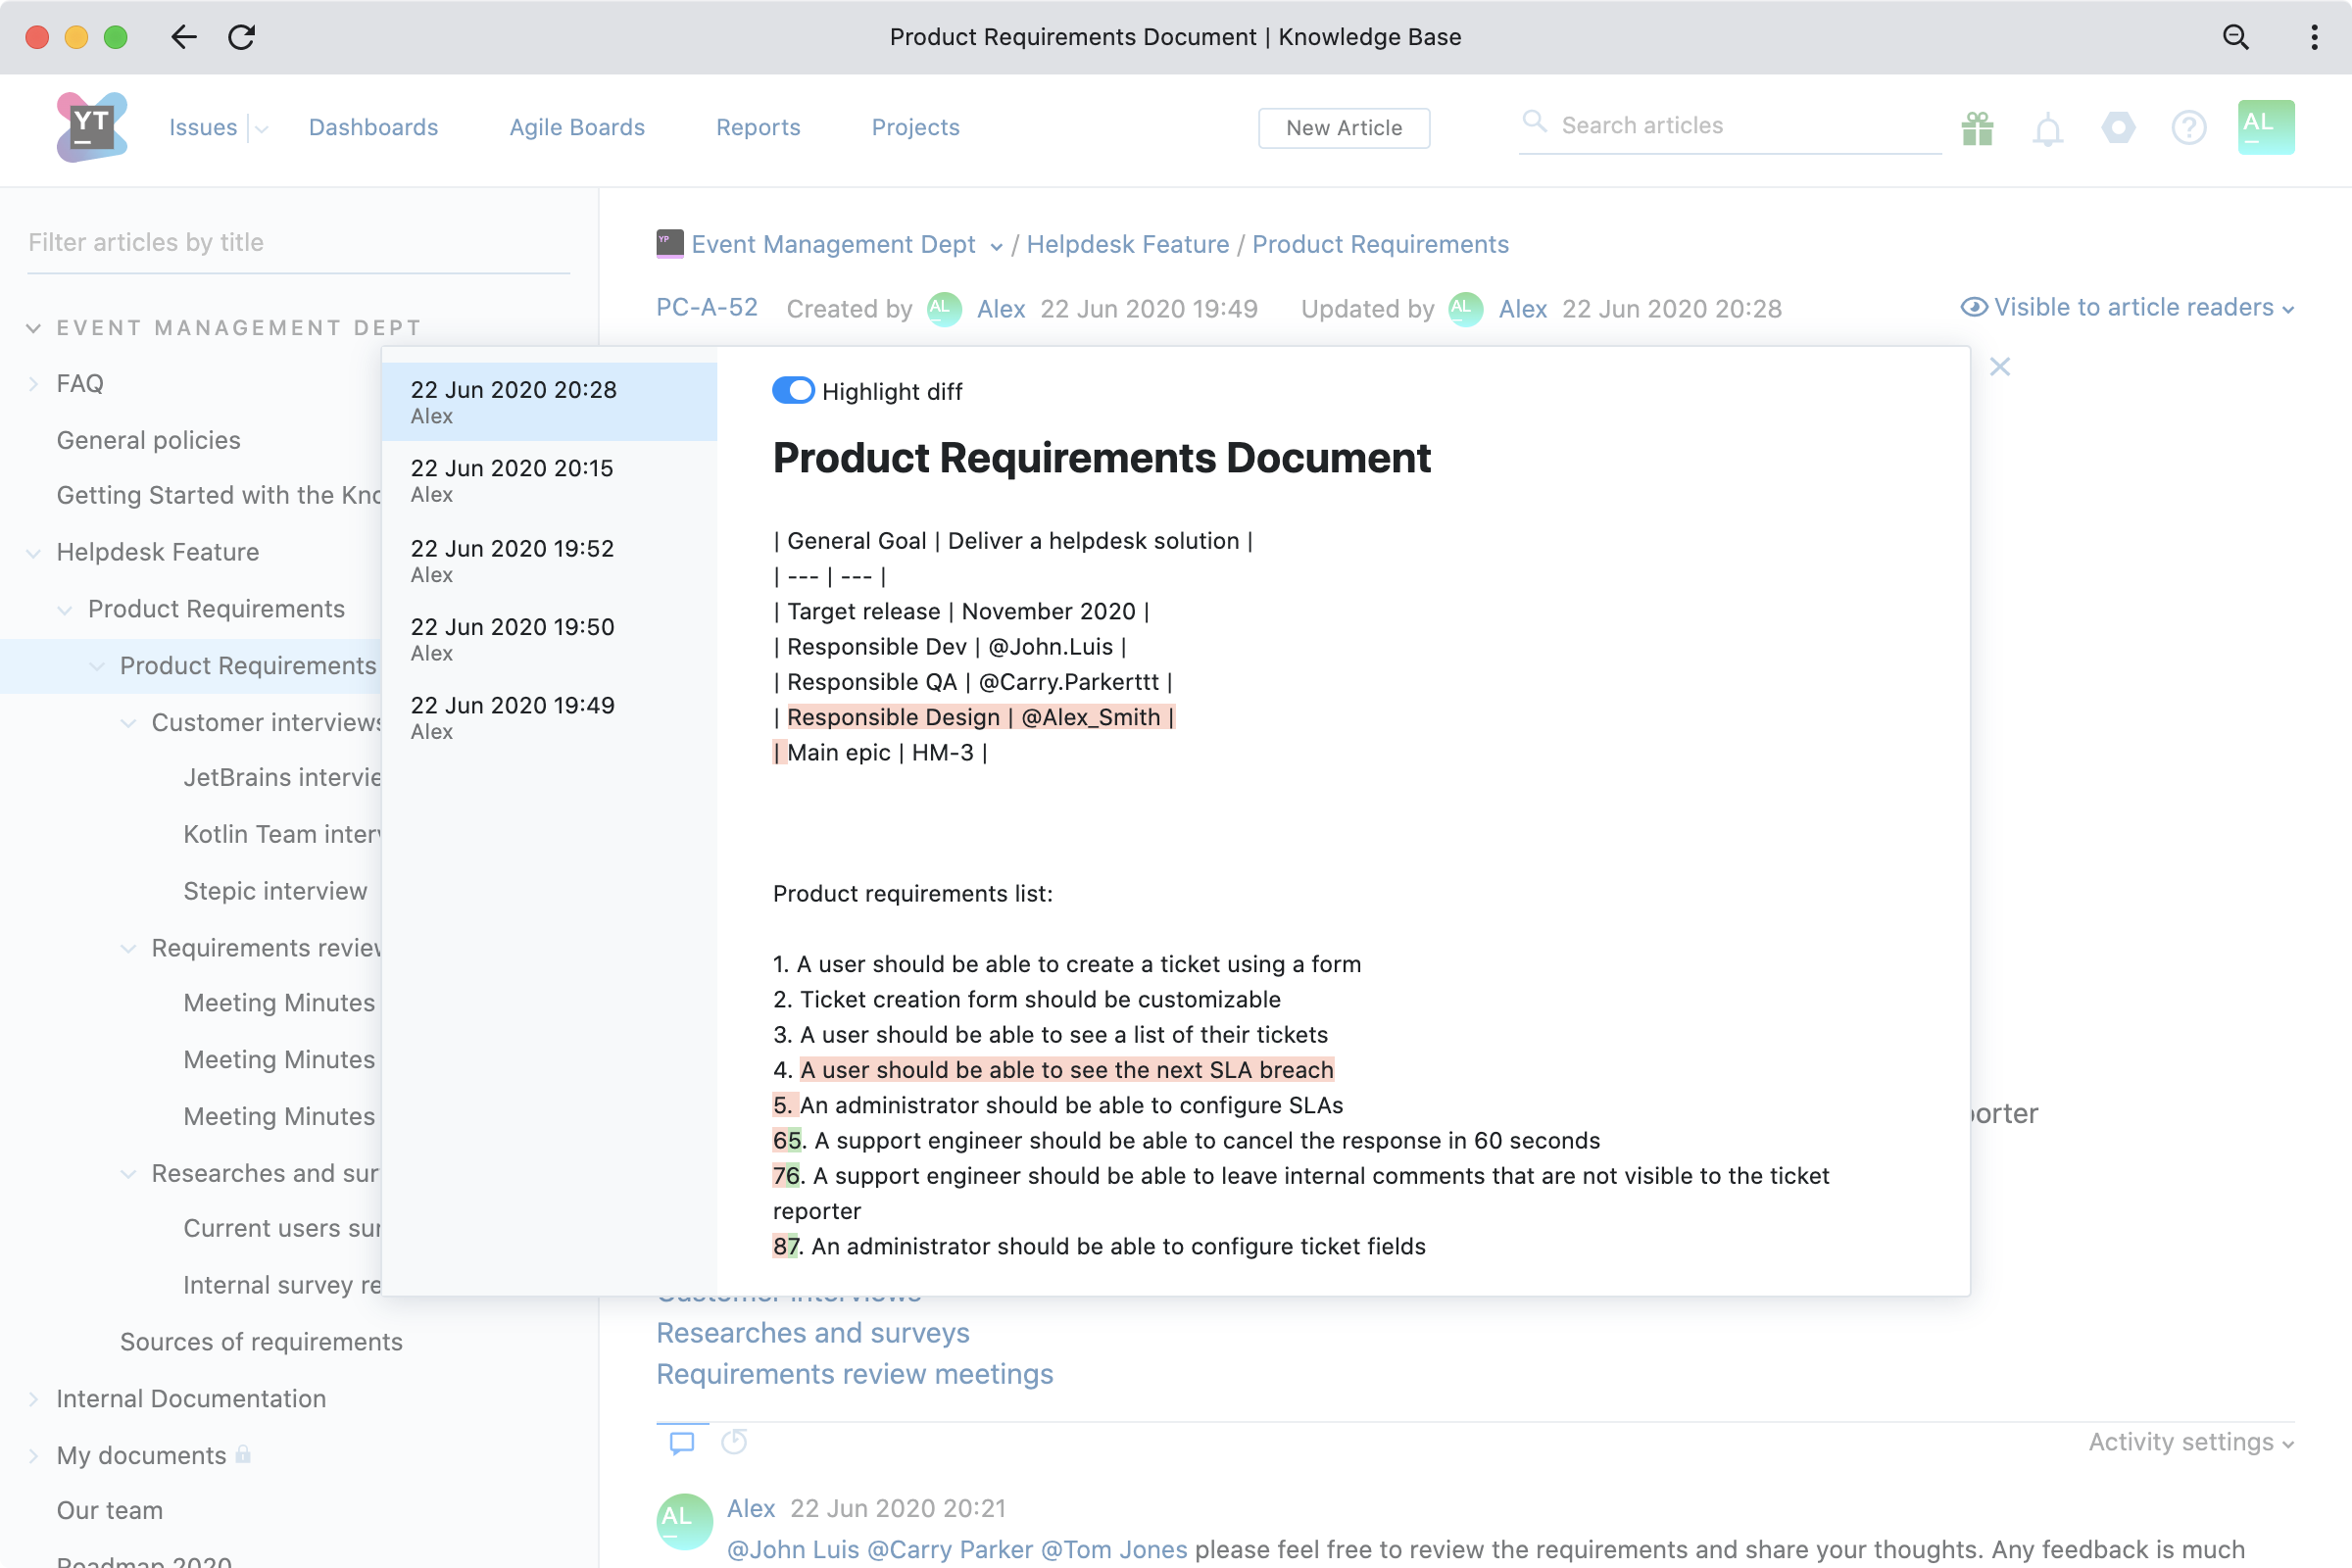
Task: Click the Alex author link after Updated by
Action: point(1522,309)
